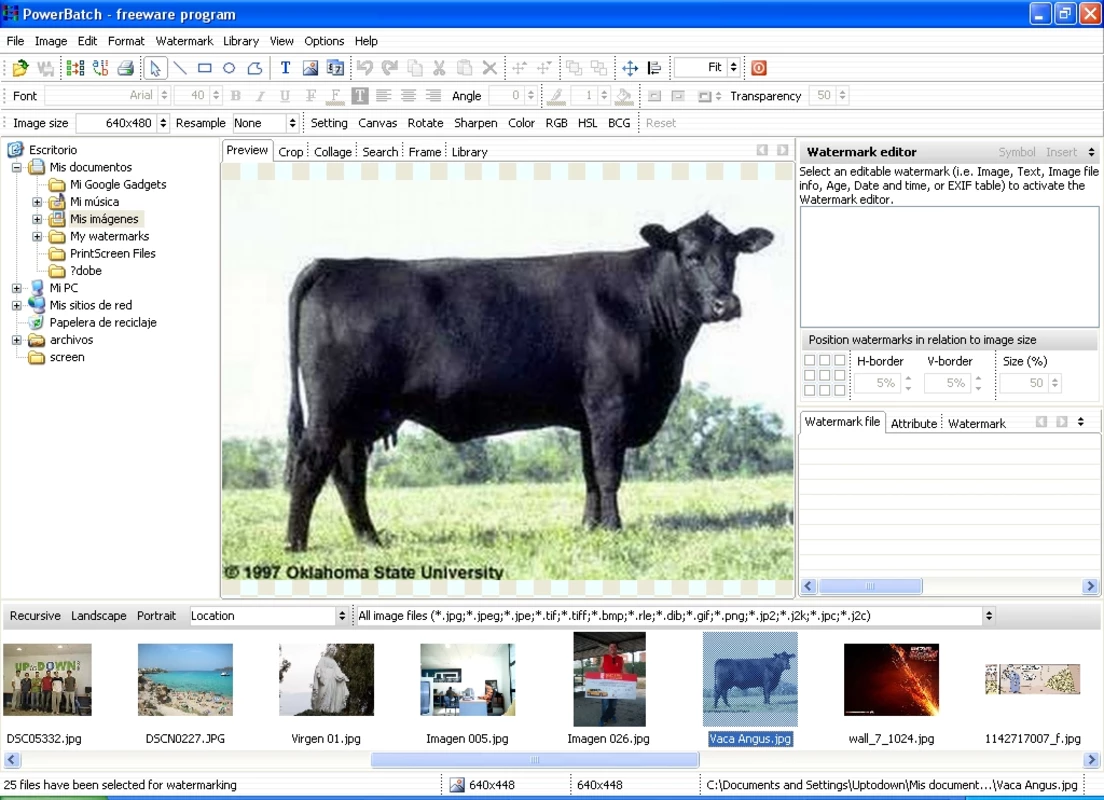
Task: Select the pointer arrow tool
Action: click(155, 68)
